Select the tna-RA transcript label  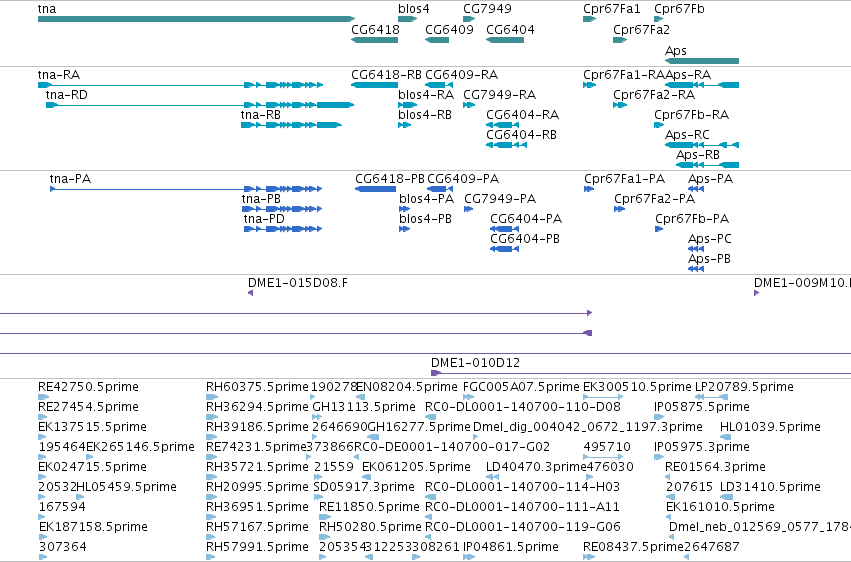pos(59,74)
